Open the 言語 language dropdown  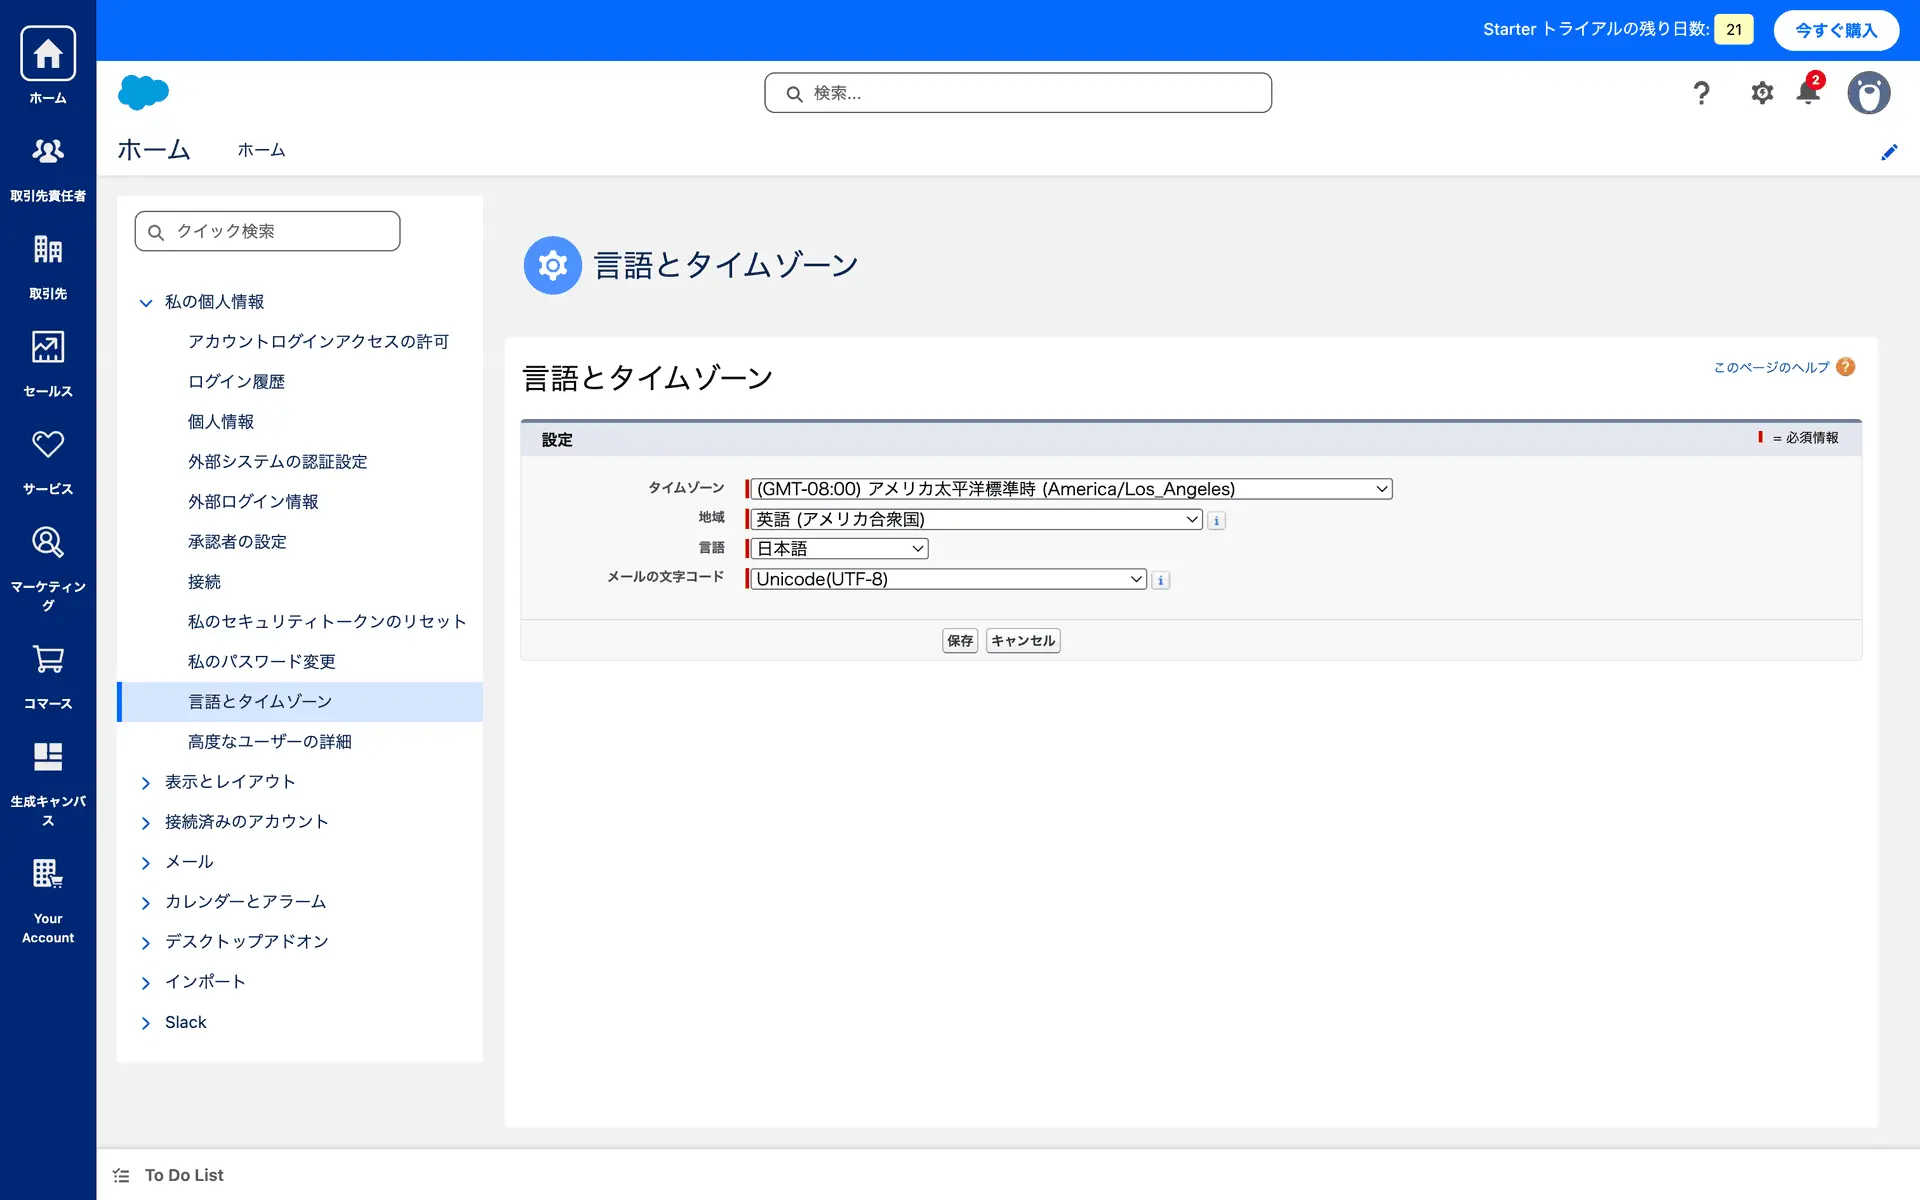click(x=840, y=549)
